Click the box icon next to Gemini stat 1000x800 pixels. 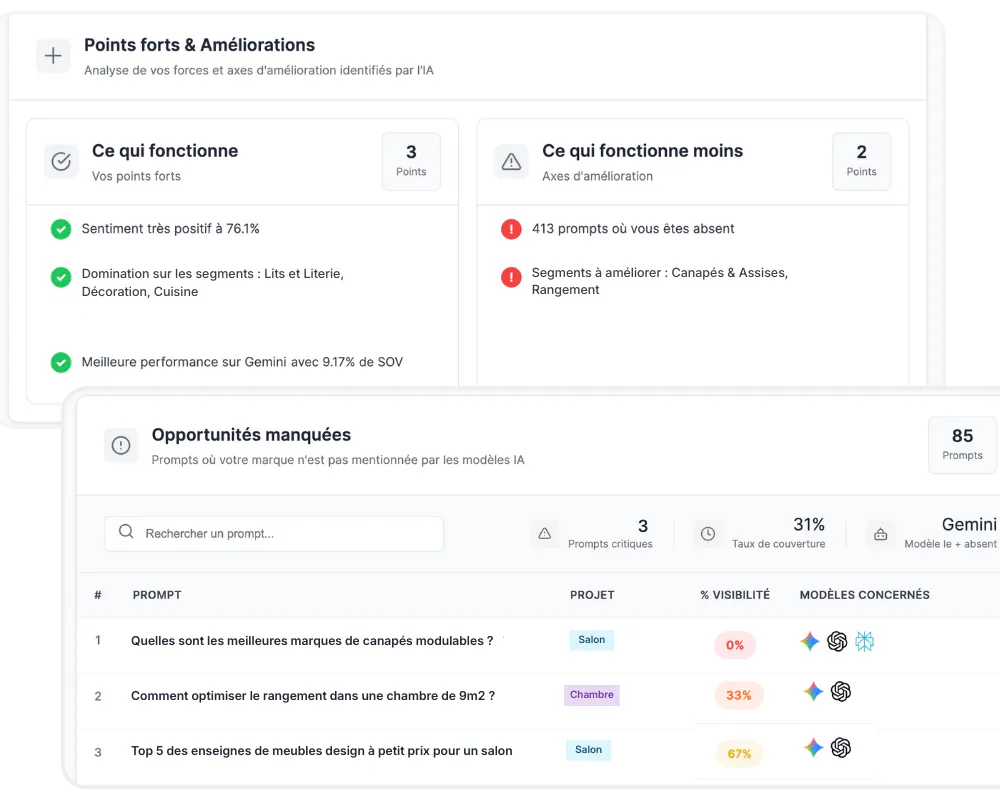(880, 534)
